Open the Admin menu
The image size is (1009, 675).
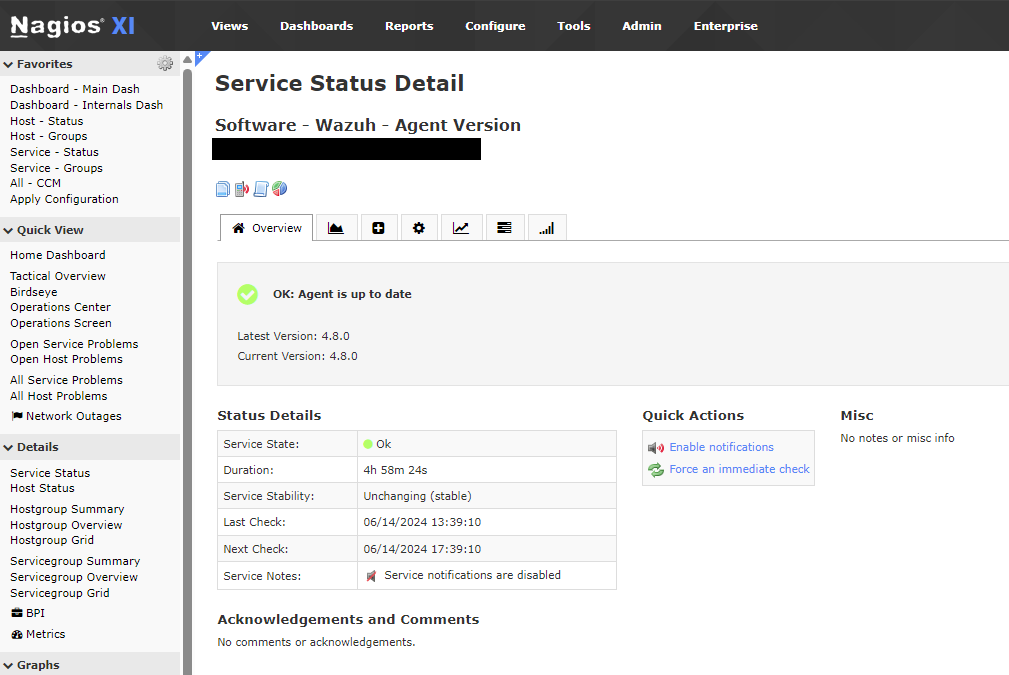[642, 26]
